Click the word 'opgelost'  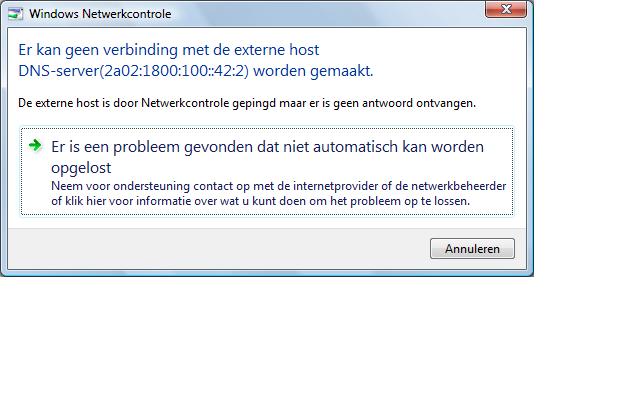[81, 167]
